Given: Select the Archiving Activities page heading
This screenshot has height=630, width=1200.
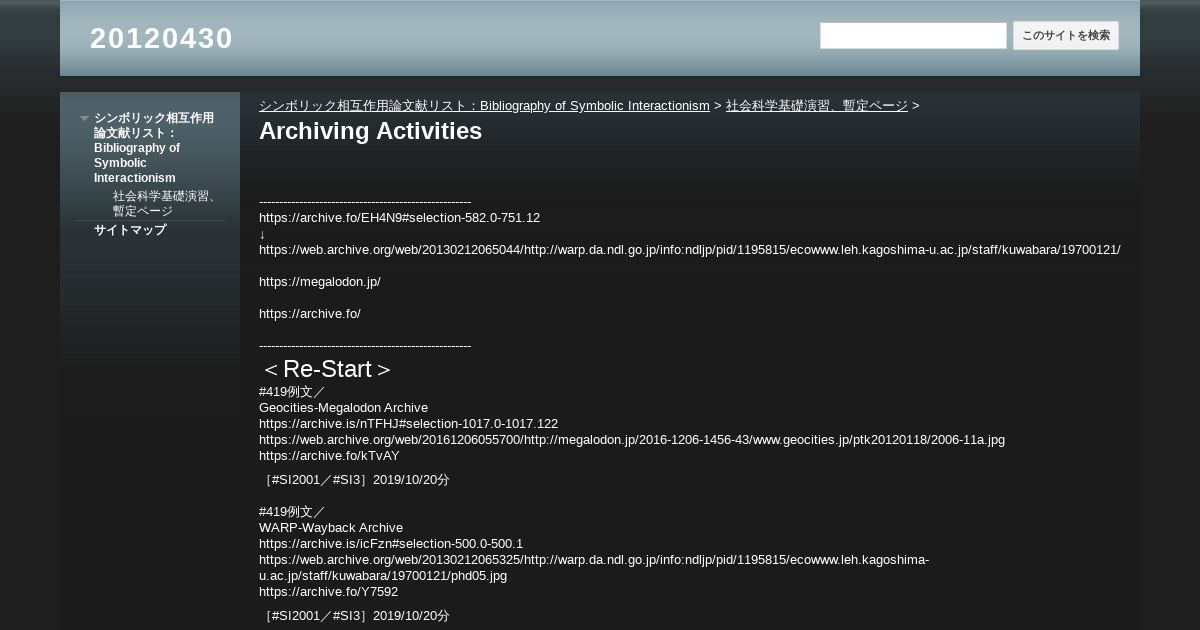Looking at the screenshot, I should [370, 131].
